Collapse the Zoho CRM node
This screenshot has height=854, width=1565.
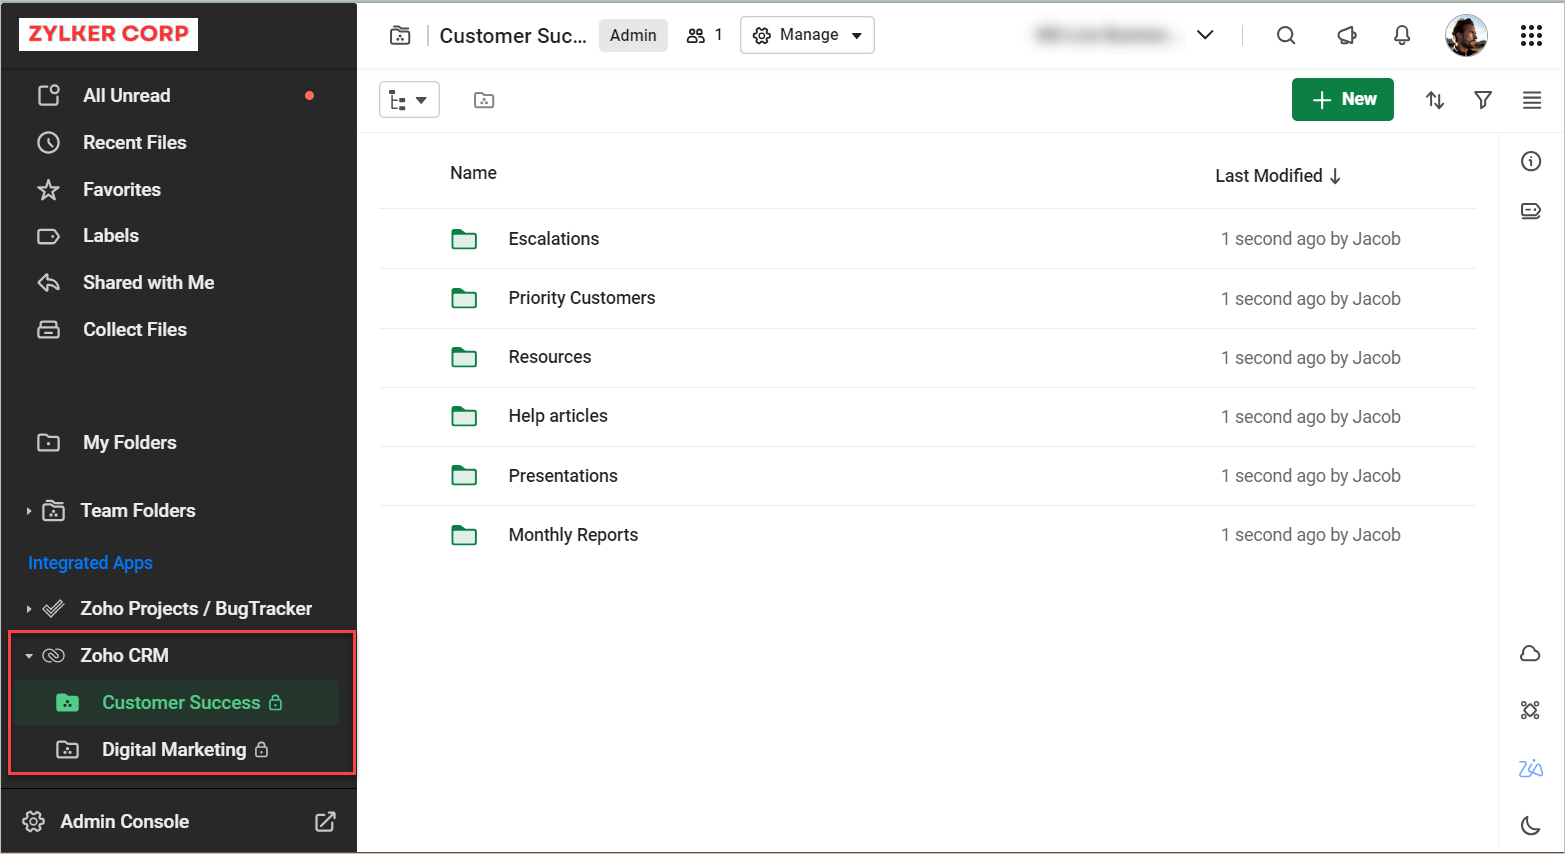click(x=29, y=656)
